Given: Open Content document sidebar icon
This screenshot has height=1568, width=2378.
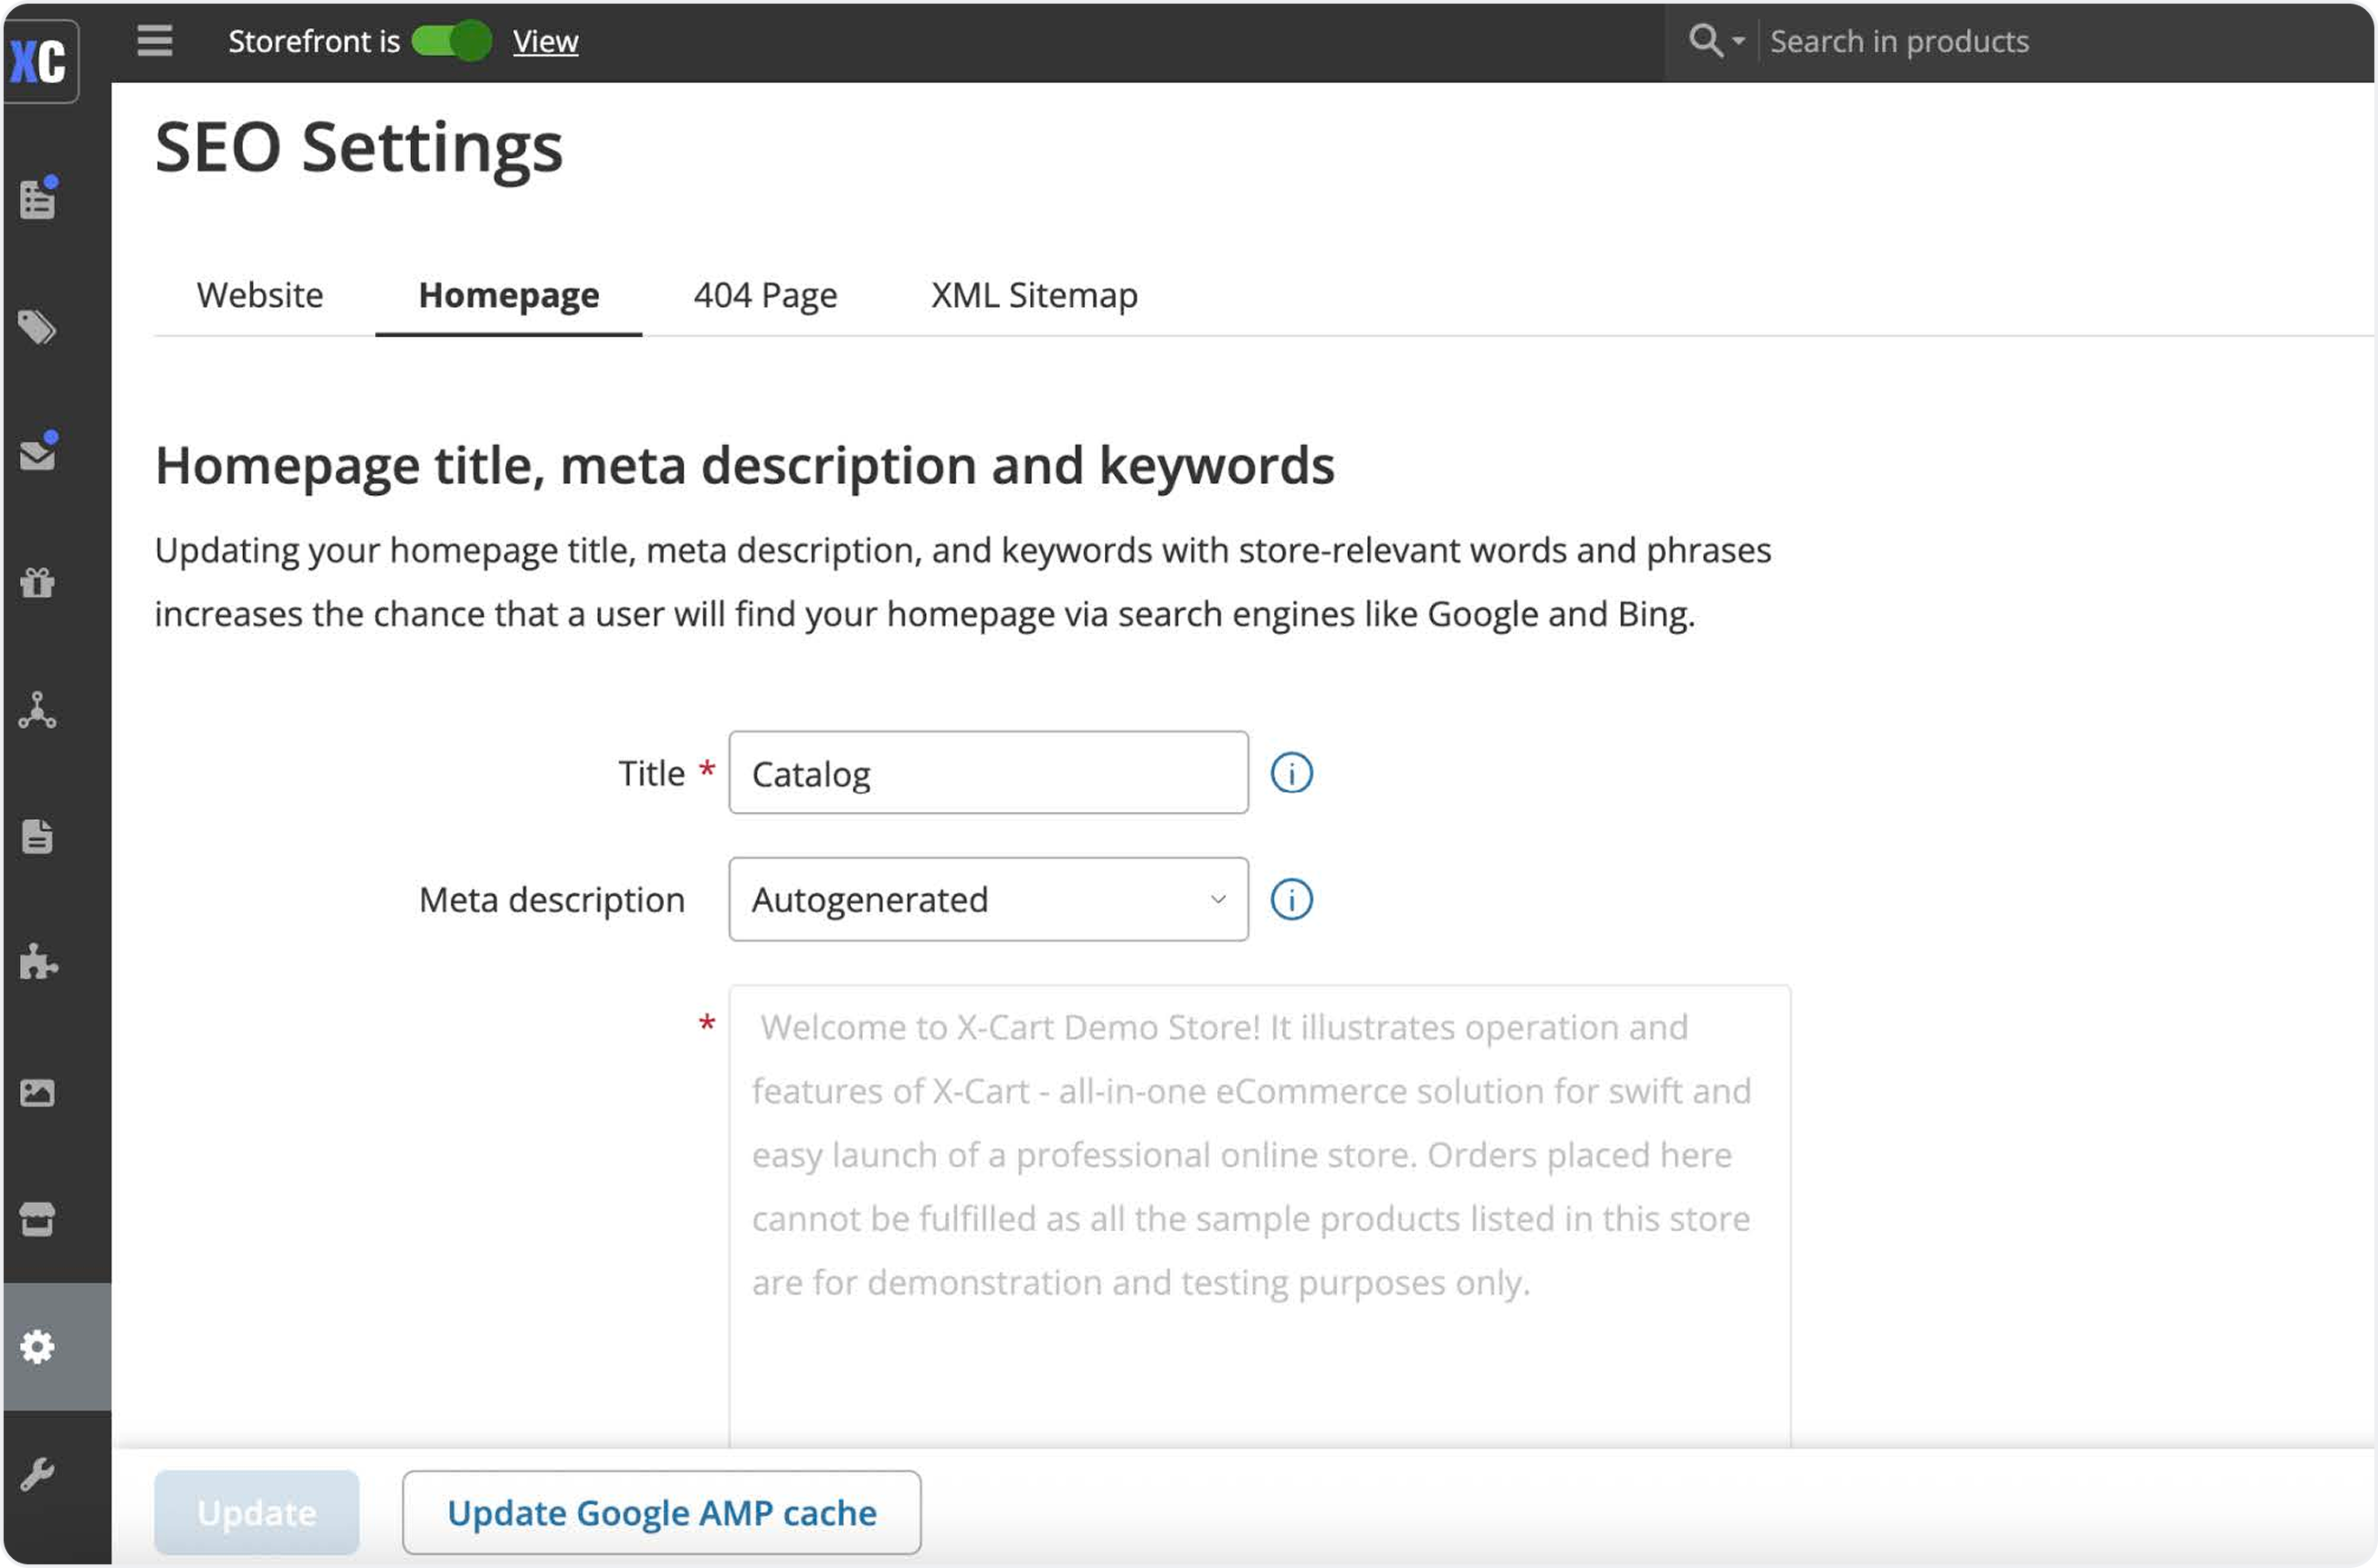Looking at the screenshot, I should (x=38, y=837).
